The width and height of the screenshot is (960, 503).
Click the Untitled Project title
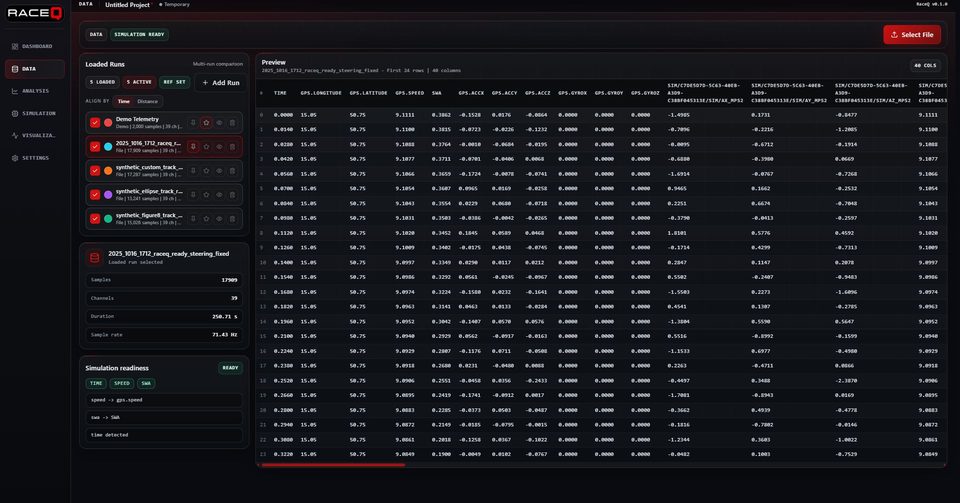click(127, 5)
